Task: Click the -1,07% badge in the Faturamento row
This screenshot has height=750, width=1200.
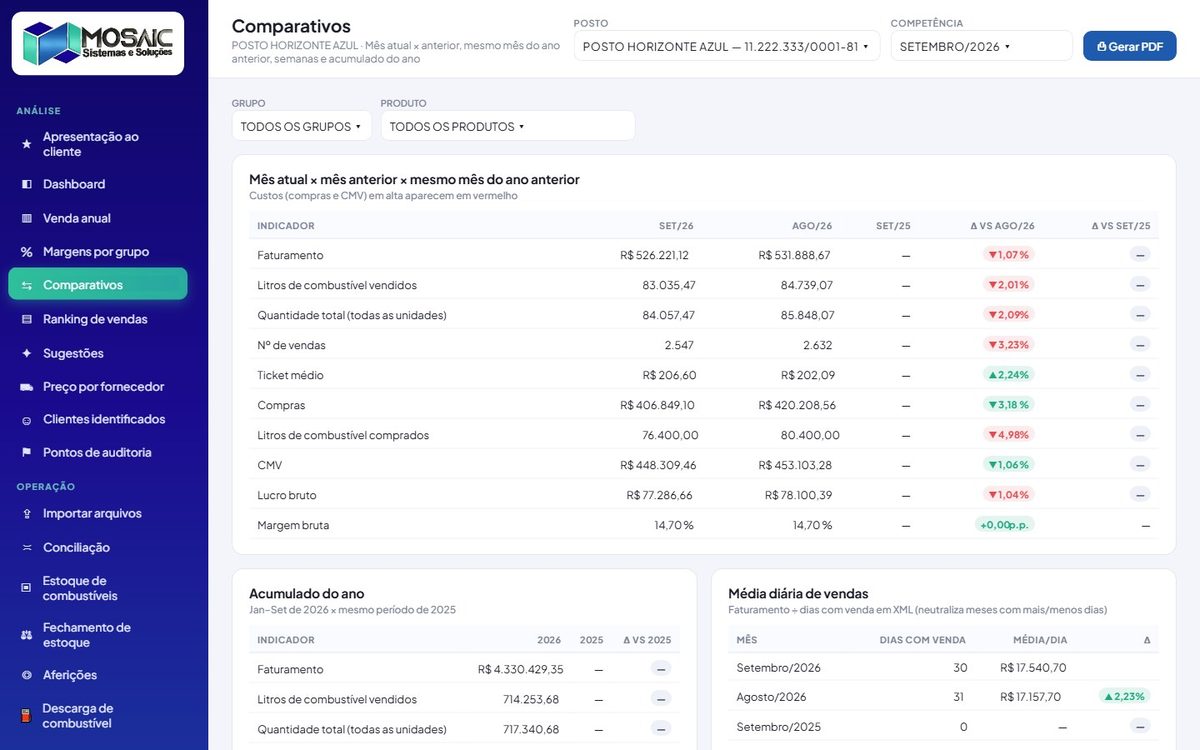Action: [x=1008, y=255]
